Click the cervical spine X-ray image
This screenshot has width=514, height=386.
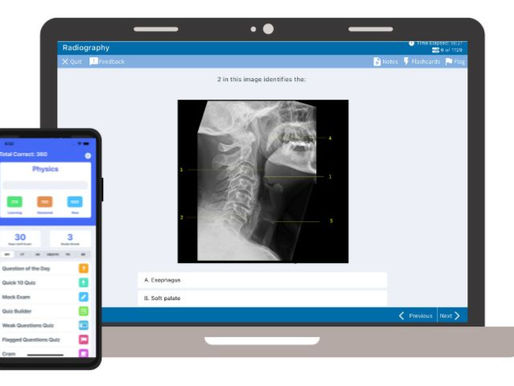(263, 181)
